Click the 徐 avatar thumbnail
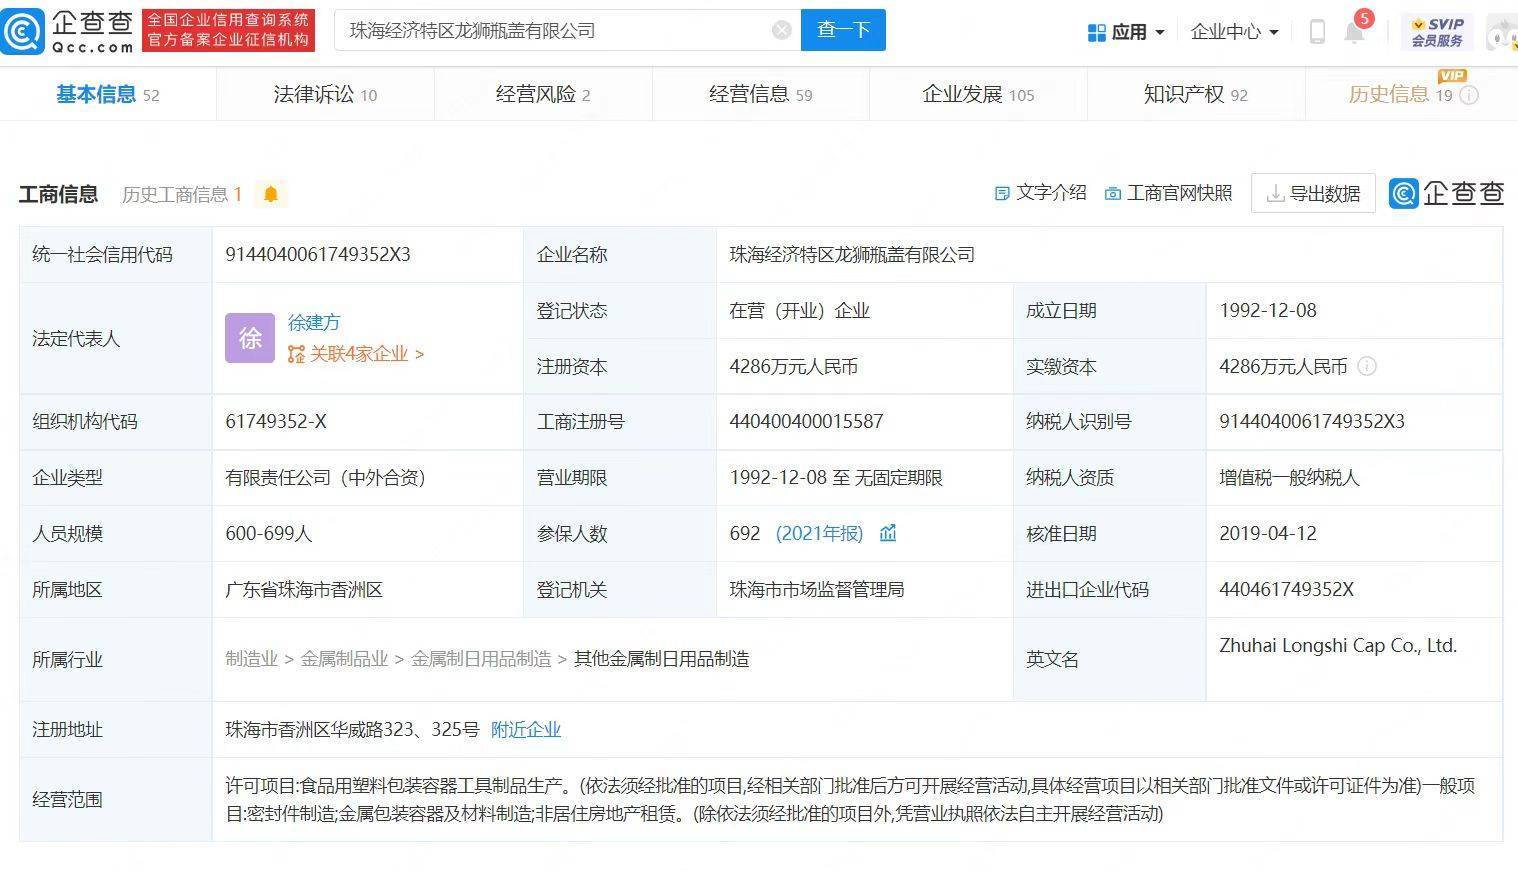 (250, 338)
